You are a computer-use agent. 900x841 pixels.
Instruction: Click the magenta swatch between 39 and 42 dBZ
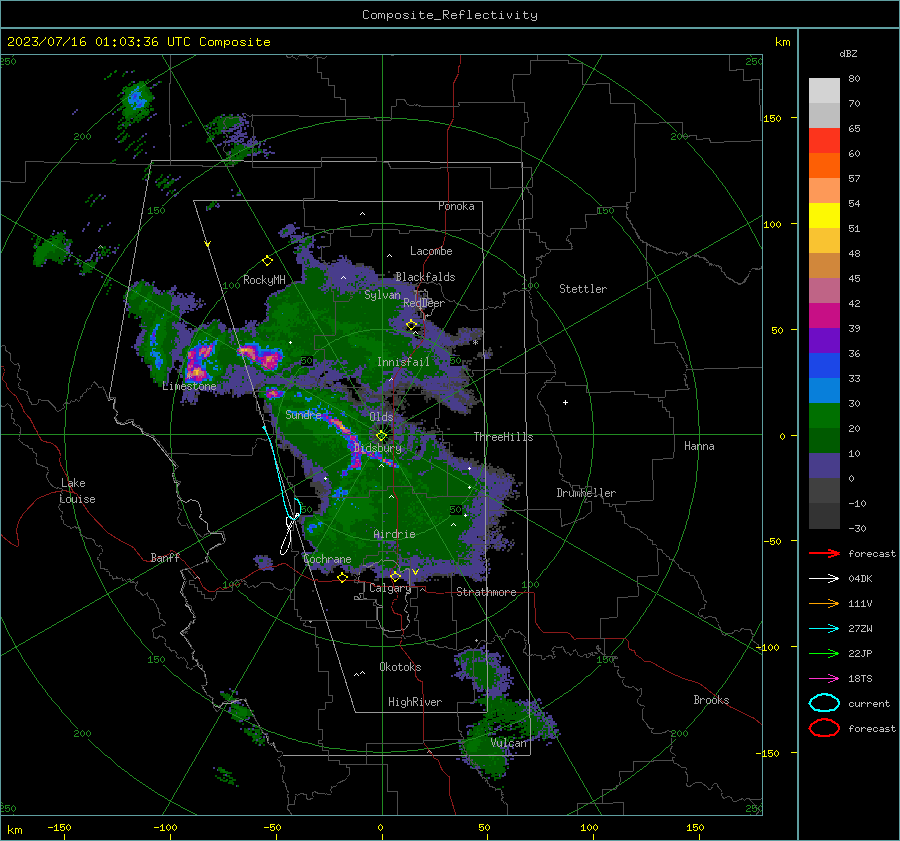824,316
